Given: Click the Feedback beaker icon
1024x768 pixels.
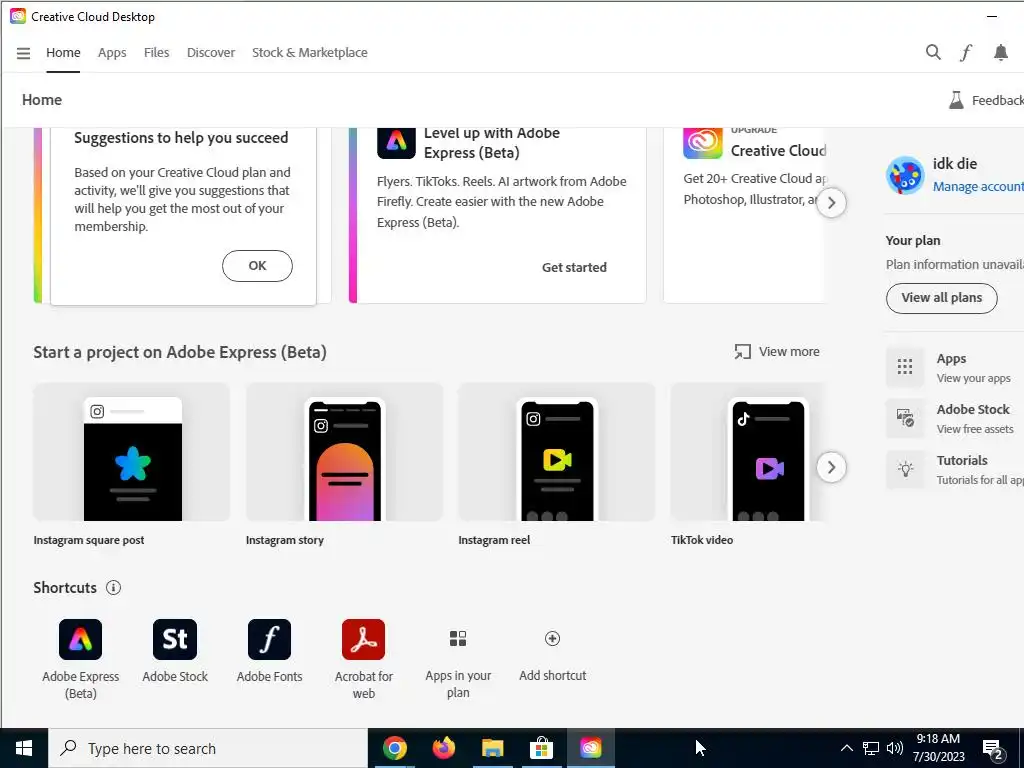Looking at the screenshot, I should (956, 100).
